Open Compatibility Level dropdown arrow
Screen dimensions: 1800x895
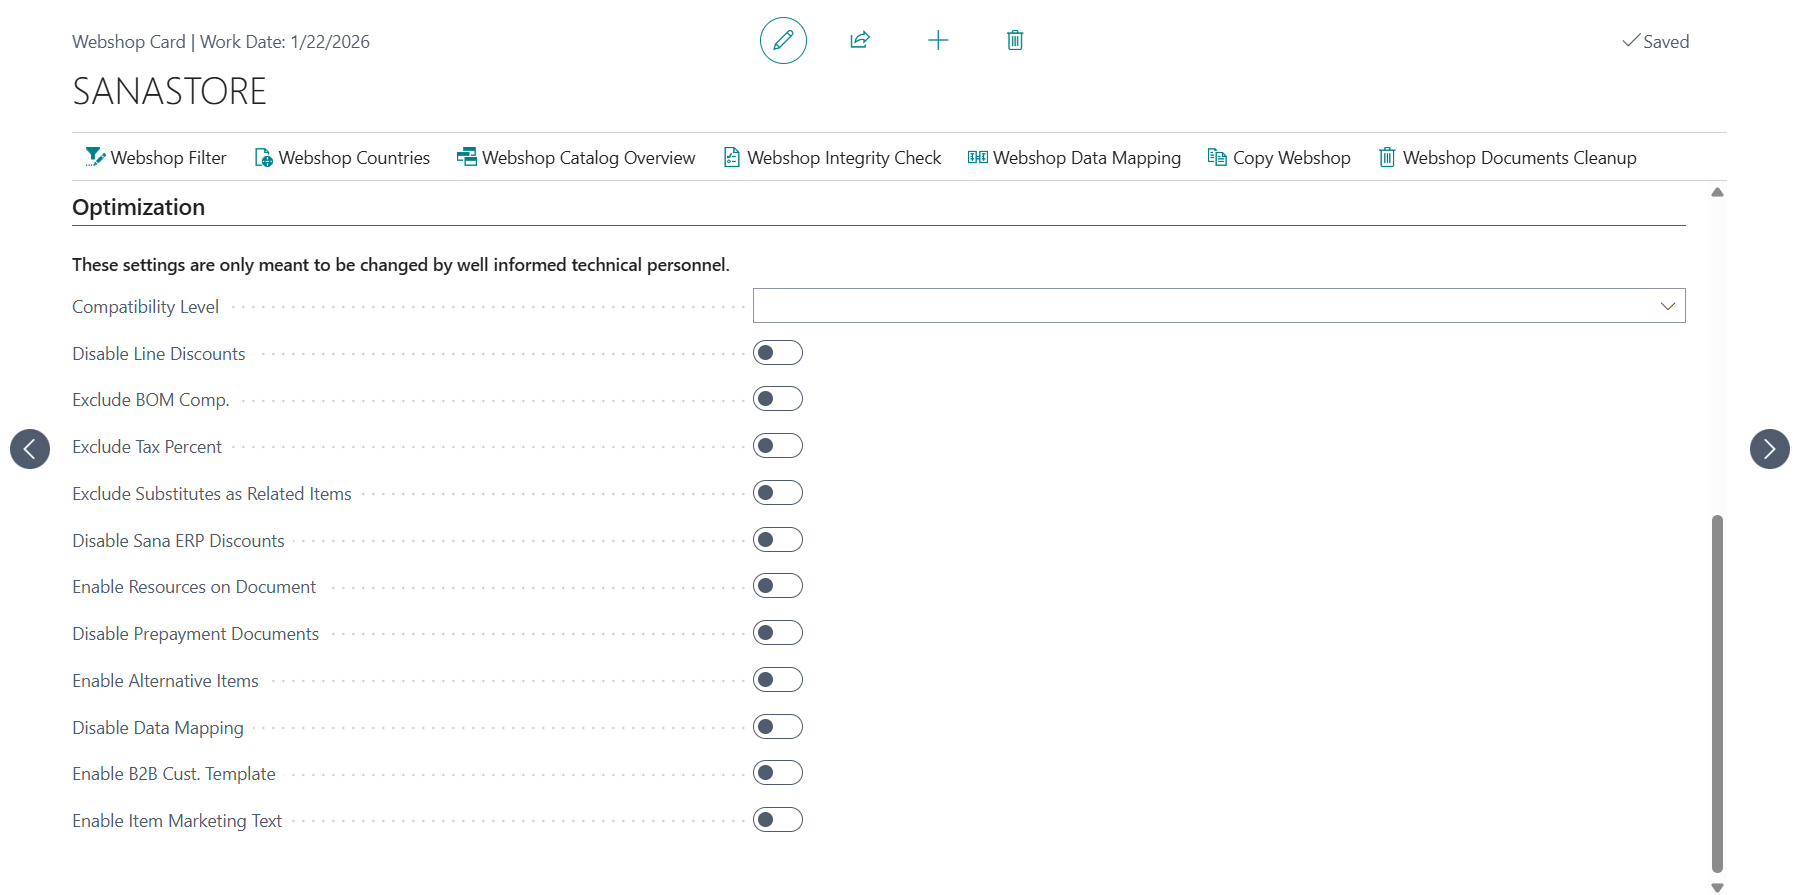click(1667, 306)
